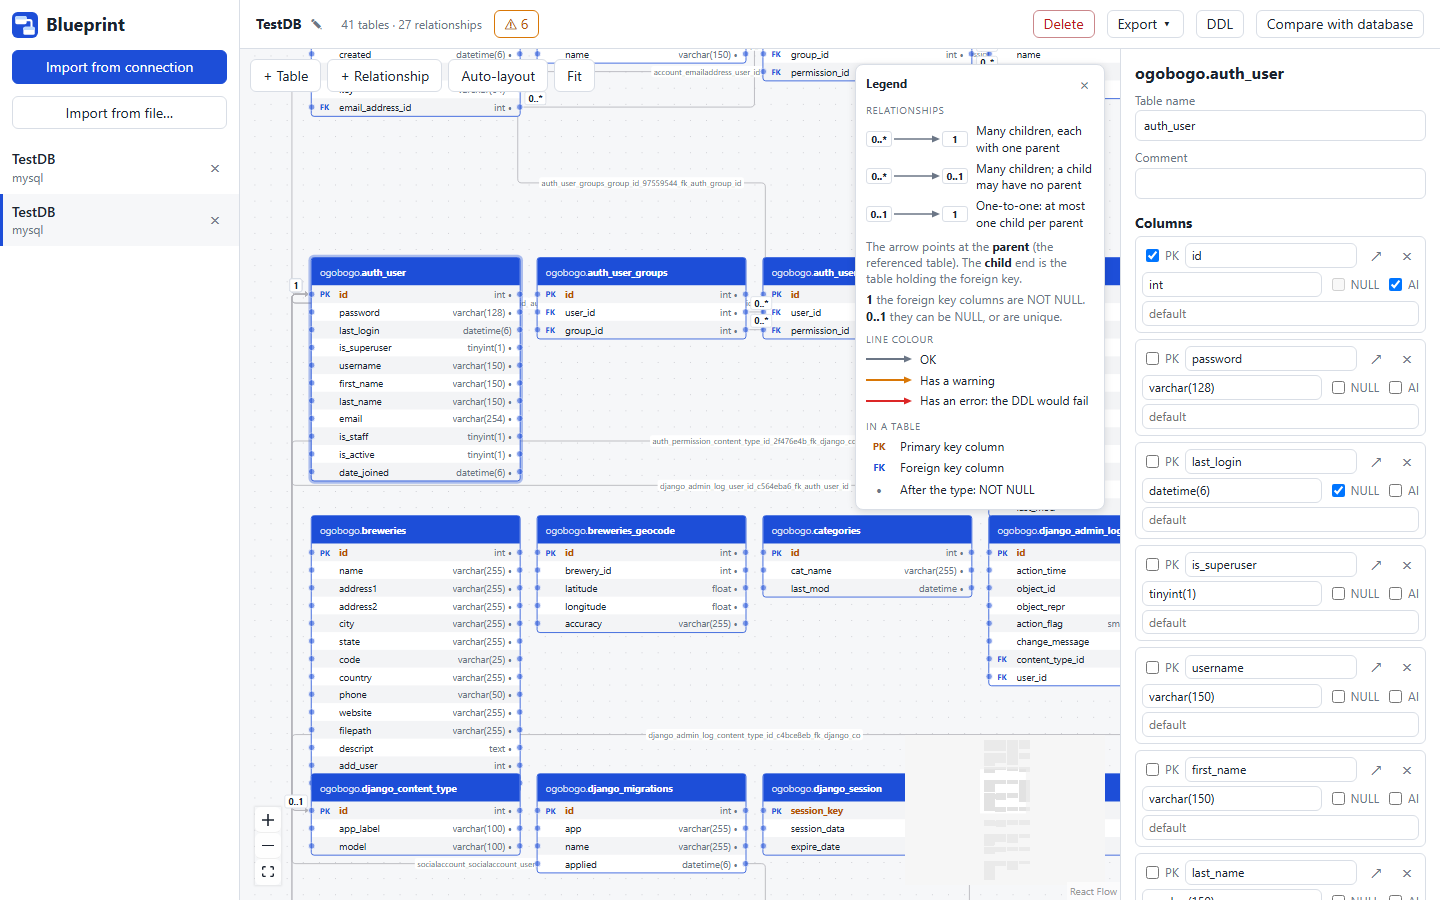Remove the first TestDB project from list
The height and width of the screenshot is (900, 1440).
tap(215, 168)
